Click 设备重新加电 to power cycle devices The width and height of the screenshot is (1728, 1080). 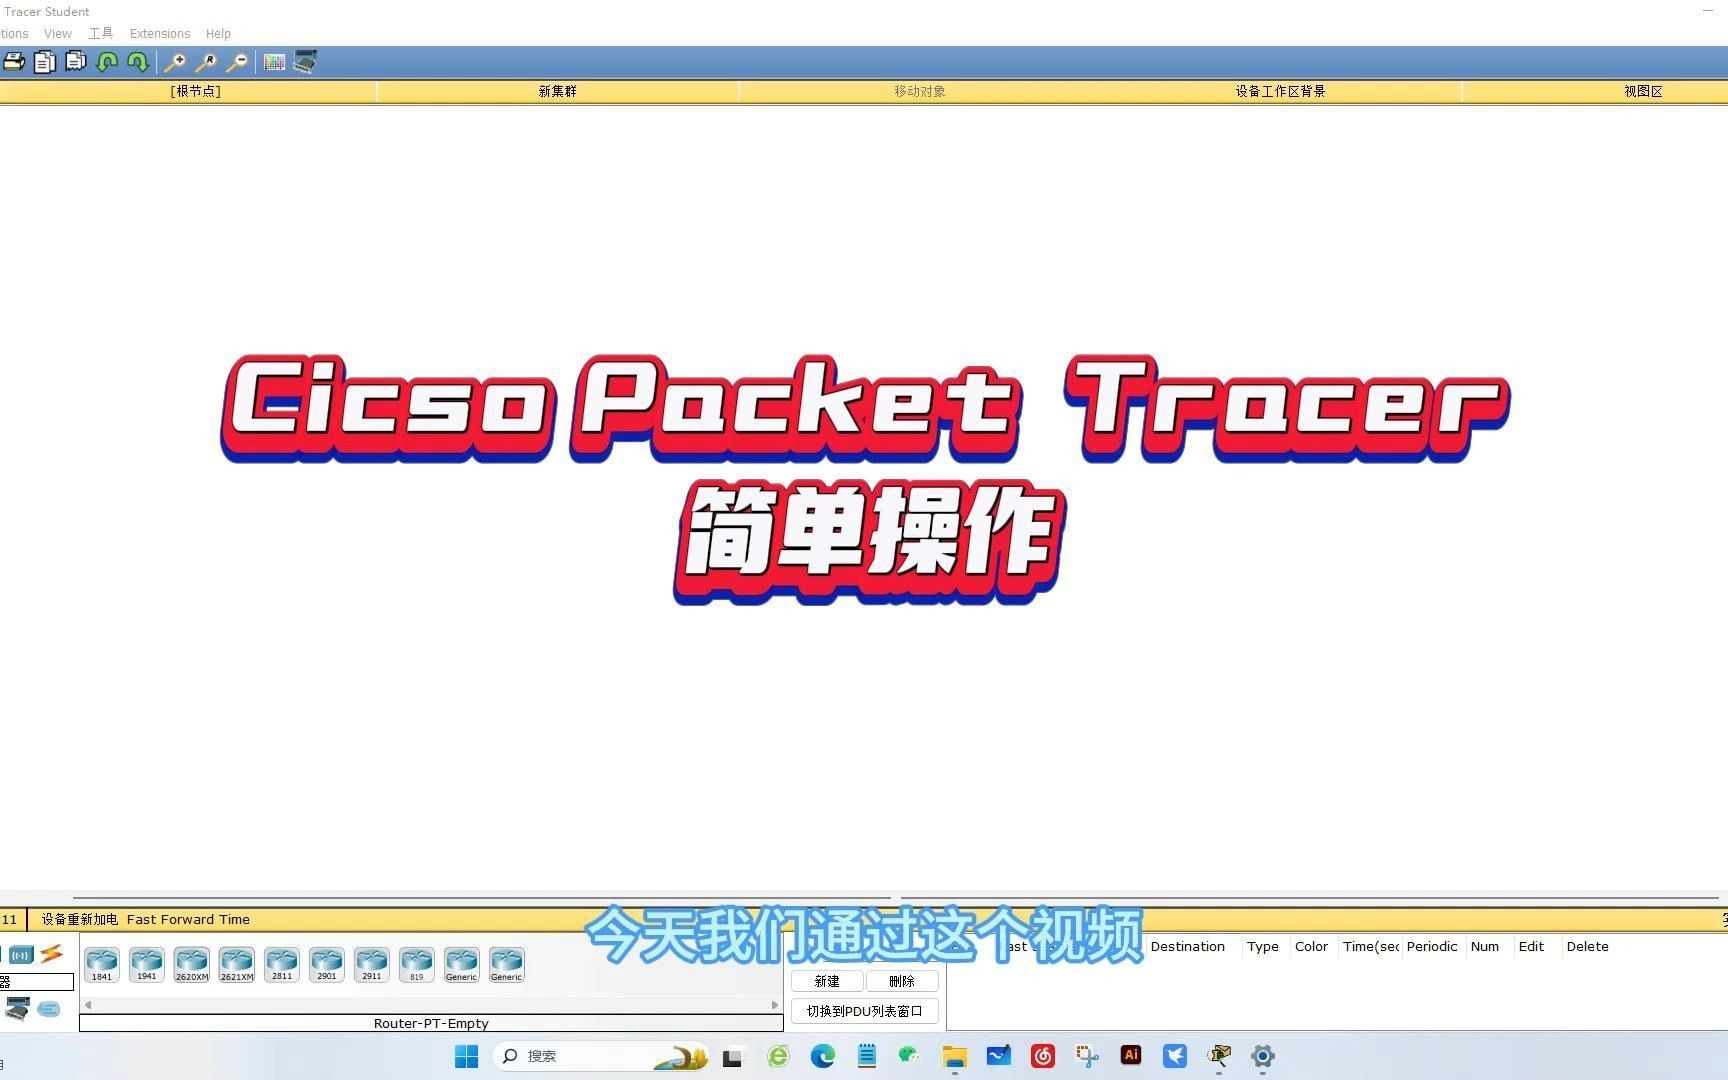pos(79,919)
